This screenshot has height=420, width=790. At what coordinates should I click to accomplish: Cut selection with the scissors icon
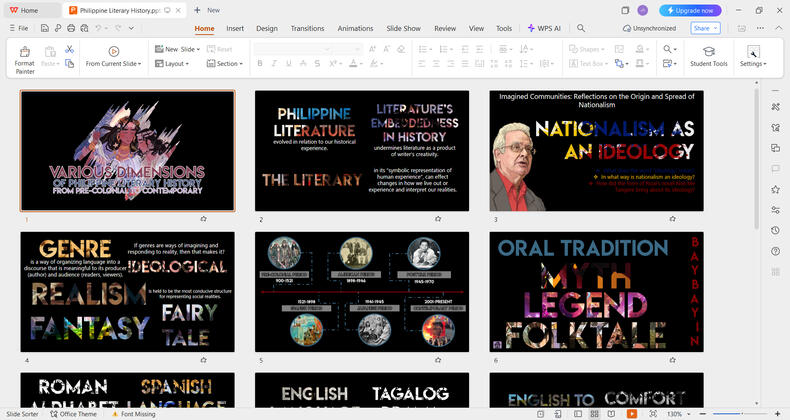pyautogui.click(x=70, y=49)
